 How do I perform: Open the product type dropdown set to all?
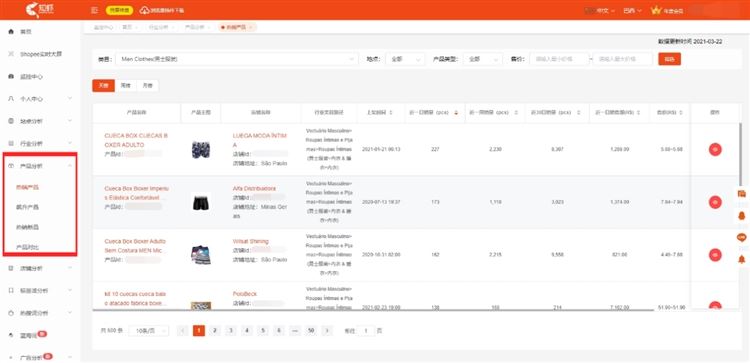(x=482, y=59)
